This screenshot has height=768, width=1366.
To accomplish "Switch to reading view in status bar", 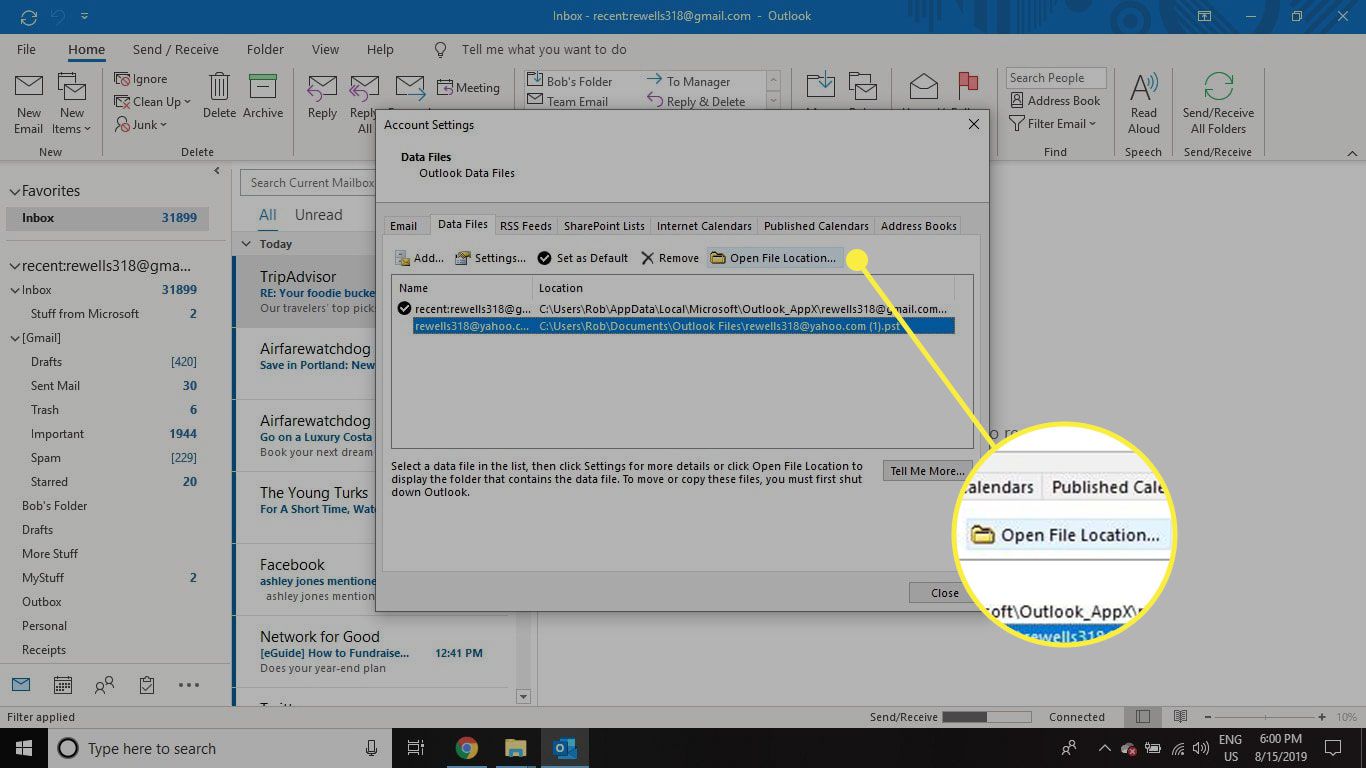I will pyautogui.click(x=1180, y=717).
